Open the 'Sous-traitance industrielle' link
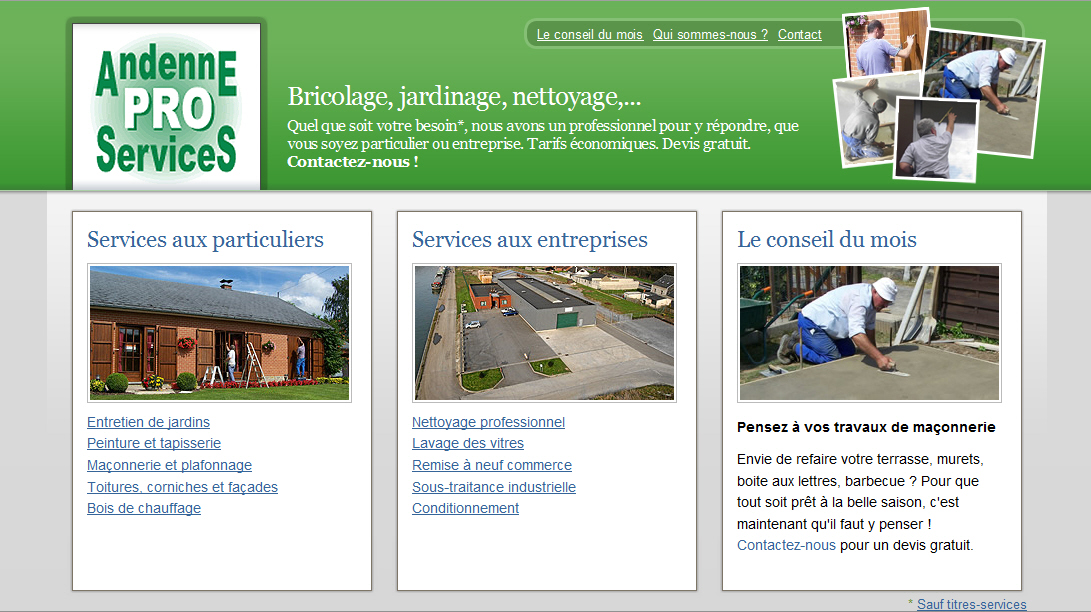Image resolution: width=1091 pixels, height=612 pixels. click(494, 487)
